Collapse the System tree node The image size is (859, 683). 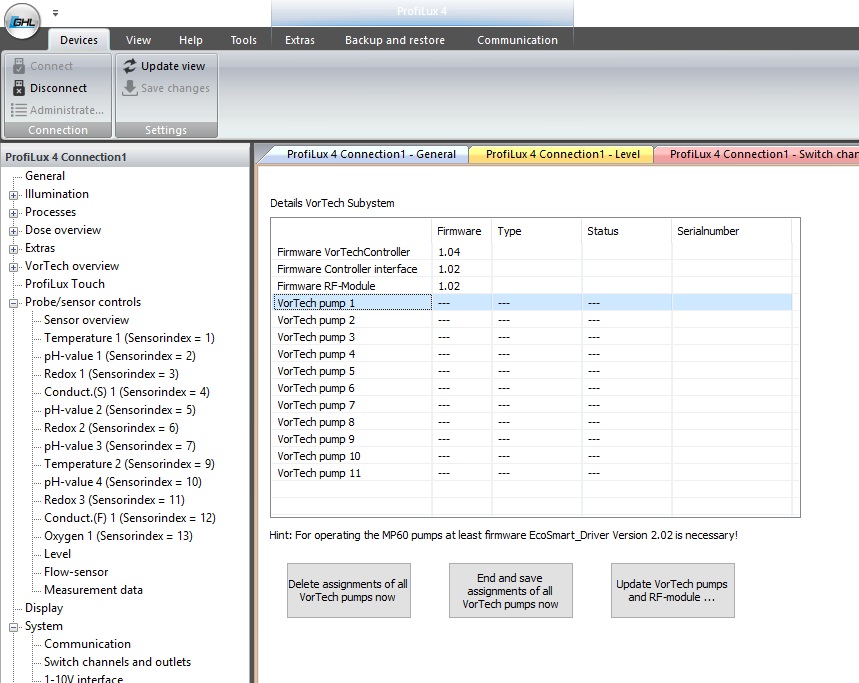tap(13, 627)
